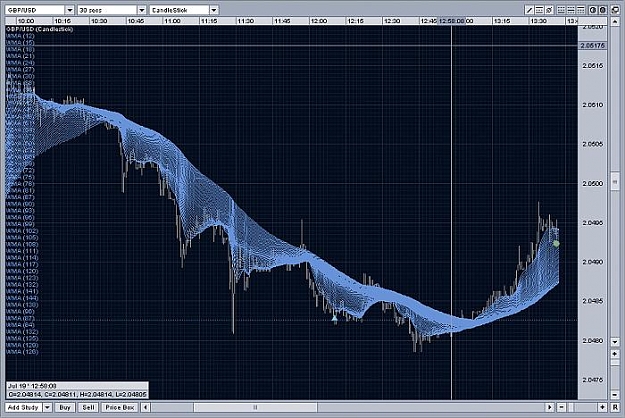Click the green dot marker on chart
The height and width of the screenshot is (418, 625).
coord(556,243)
